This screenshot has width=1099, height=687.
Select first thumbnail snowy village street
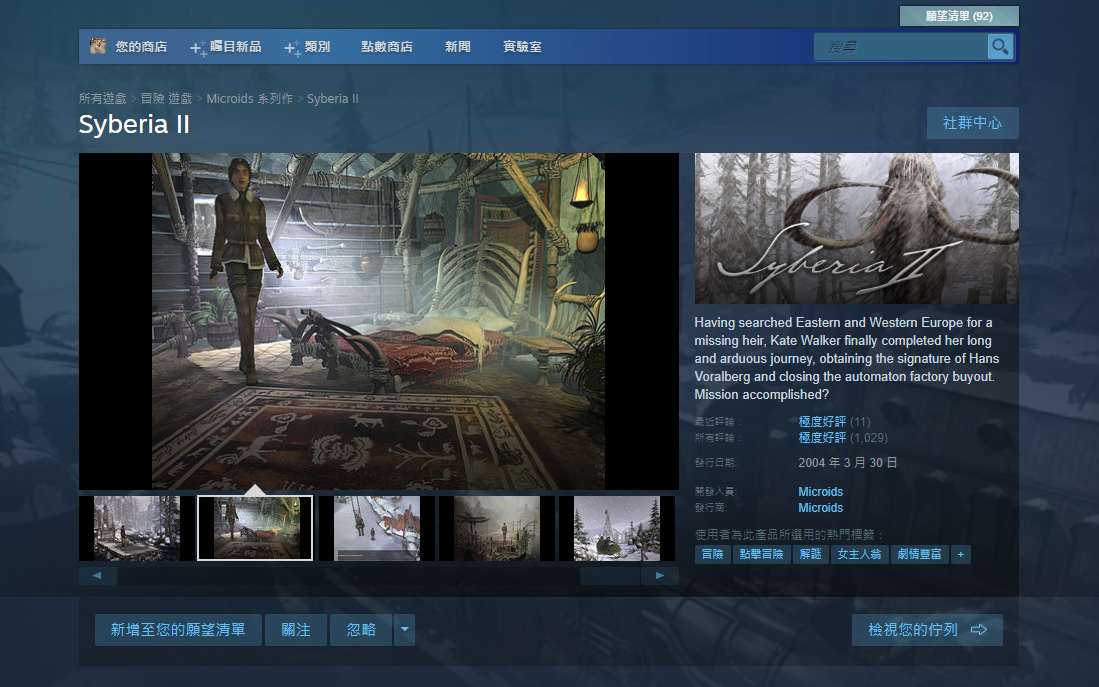pos(137,528)
